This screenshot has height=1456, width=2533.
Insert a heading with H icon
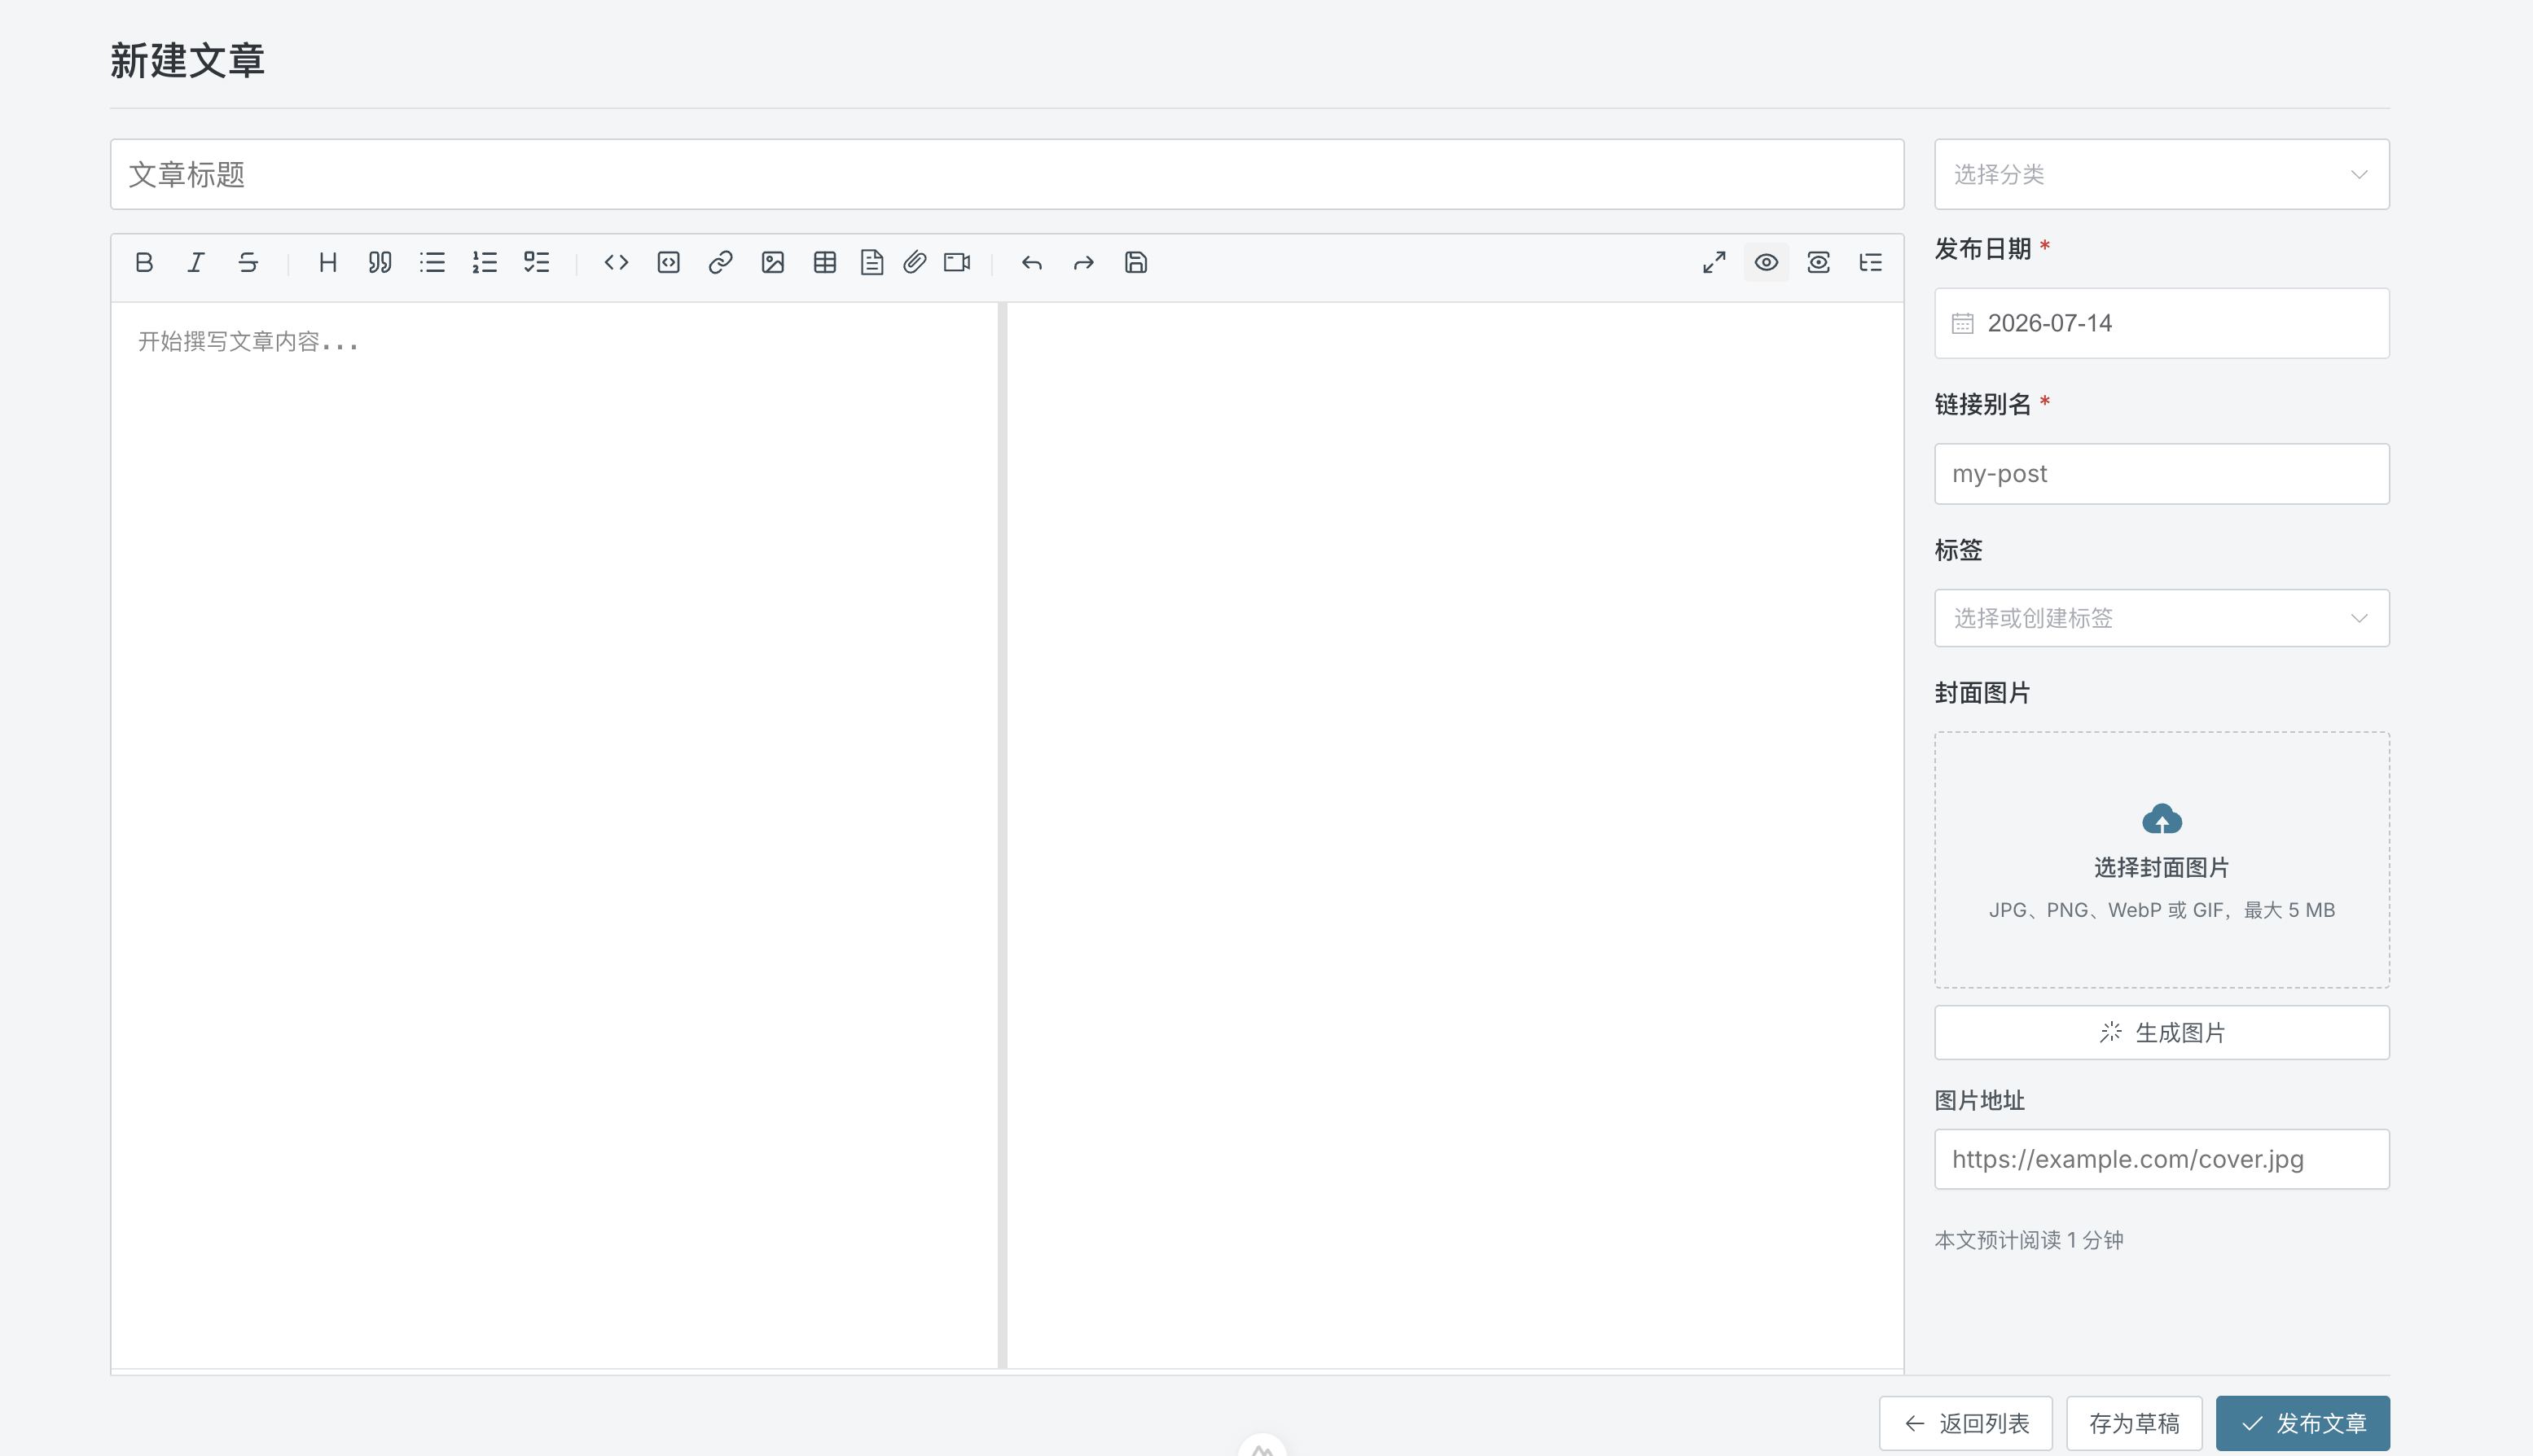327,262
